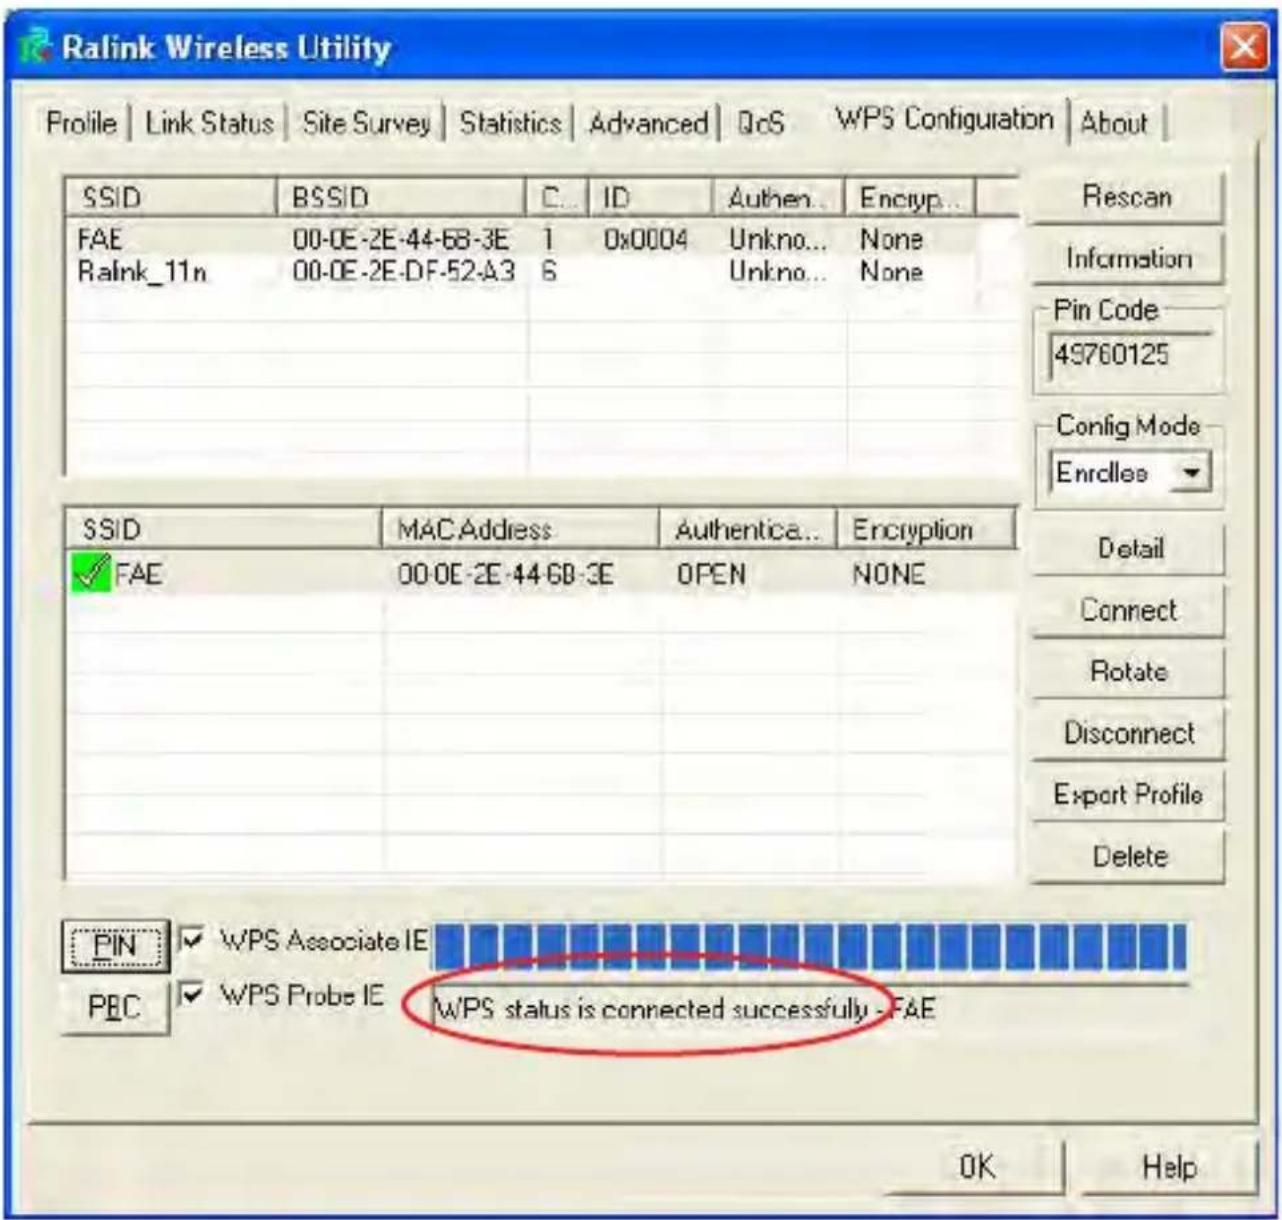Viewport: 1282px width, 1220px height.
Task: Open Help from the bottom button
Action: point(1168,1166)
